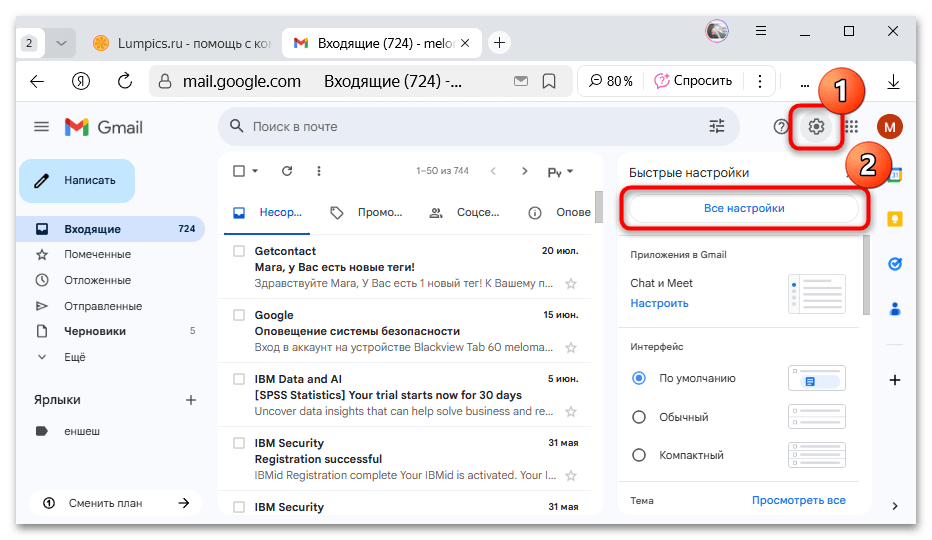Open the account avatar with letter M
This screenshot has width=932, height=540.
889,127
